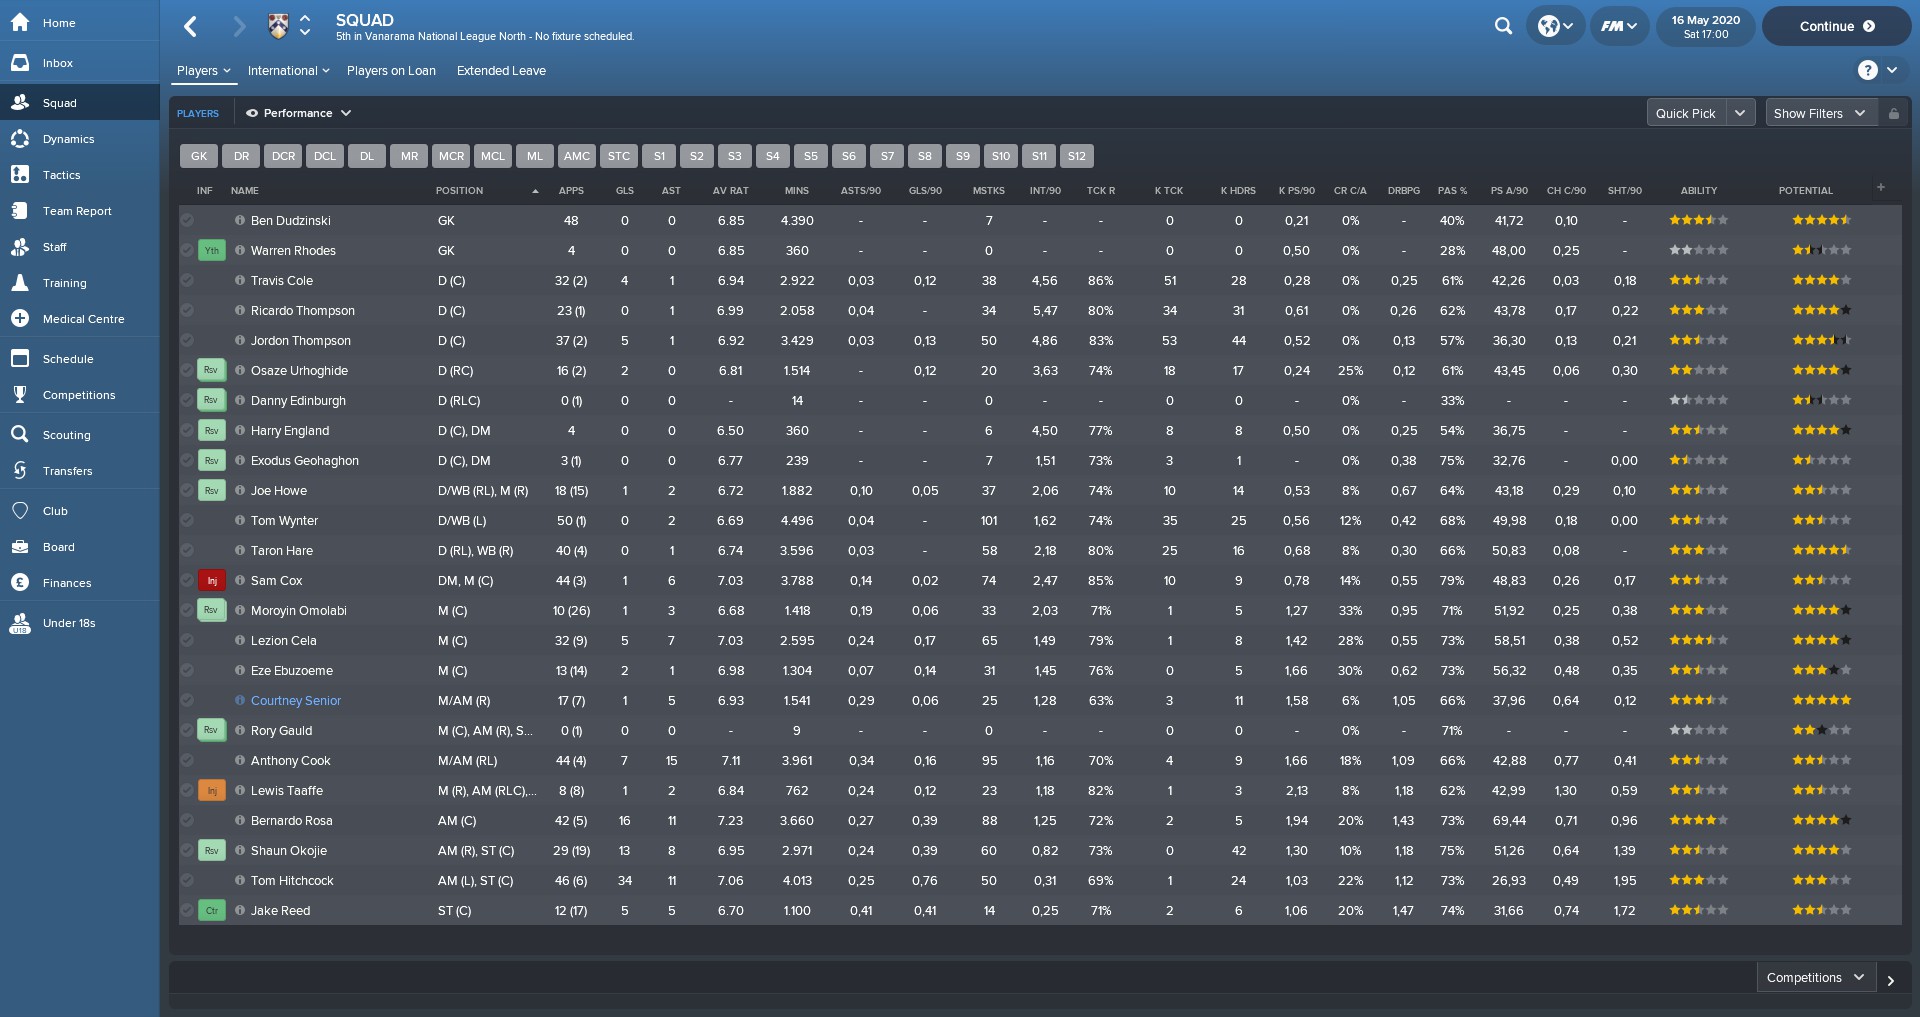Click the add column plus icon
This screenshot has height=1017, width=1920.
coord(1881,188)
